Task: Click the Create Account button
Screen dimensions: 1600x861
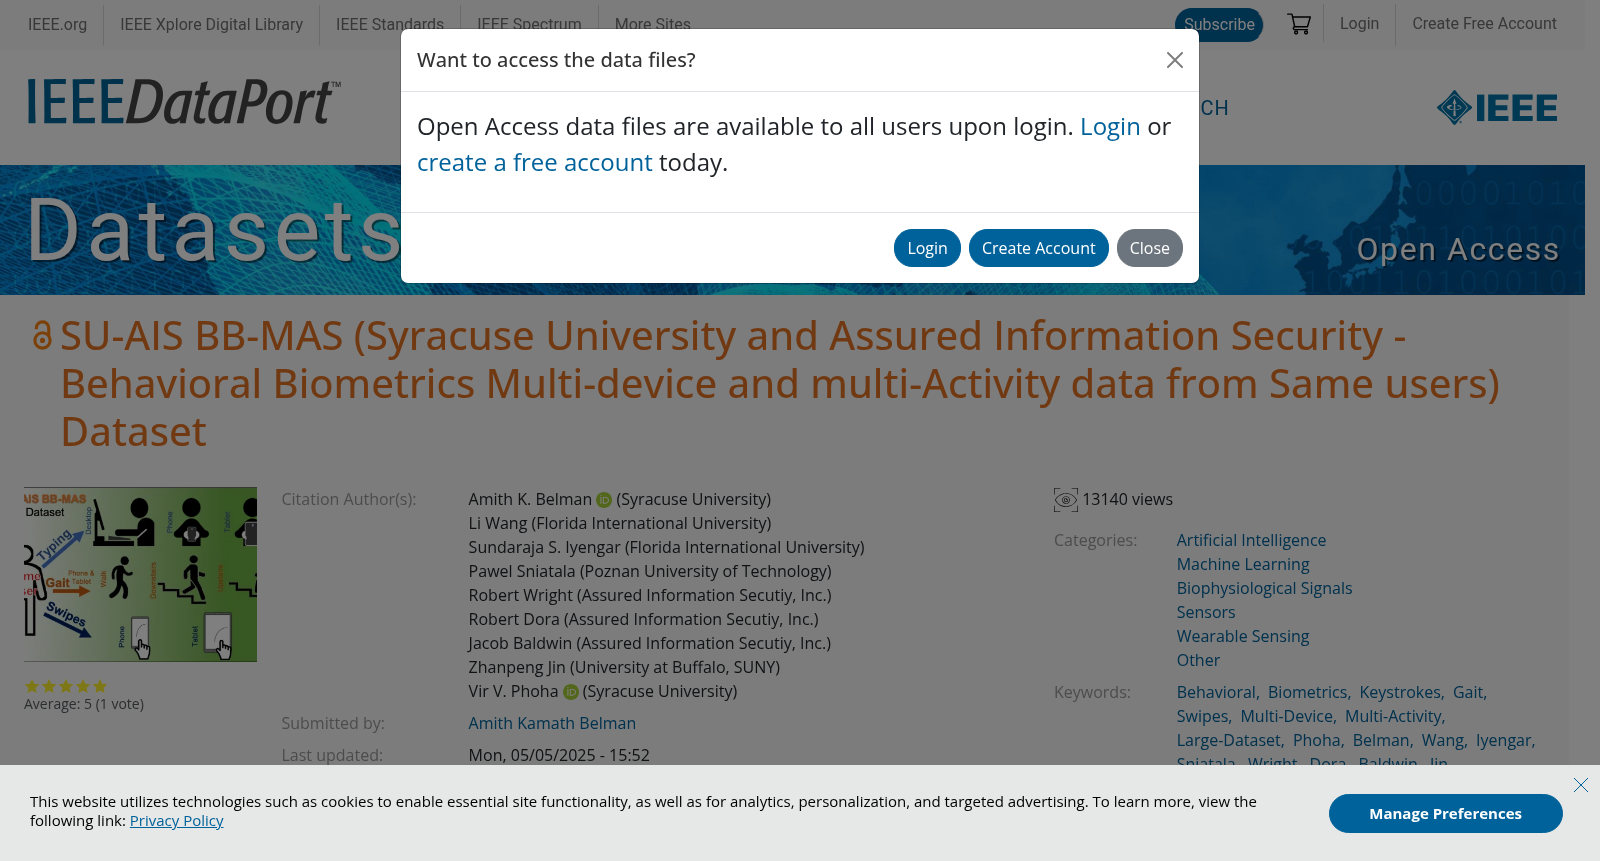Action: click(1038, 248)
